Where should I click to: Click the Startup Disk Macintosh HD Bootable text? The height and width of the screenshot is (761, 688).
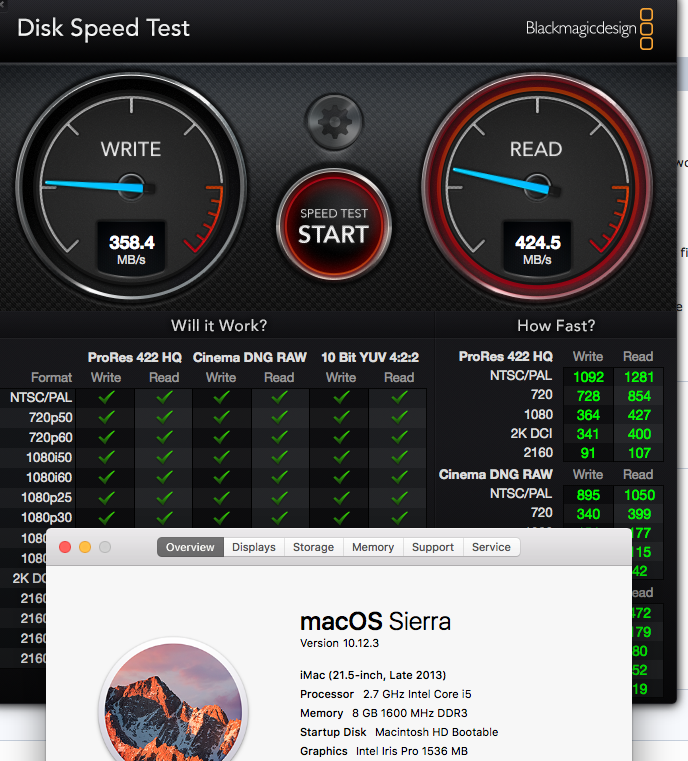[x=399, y=732]
